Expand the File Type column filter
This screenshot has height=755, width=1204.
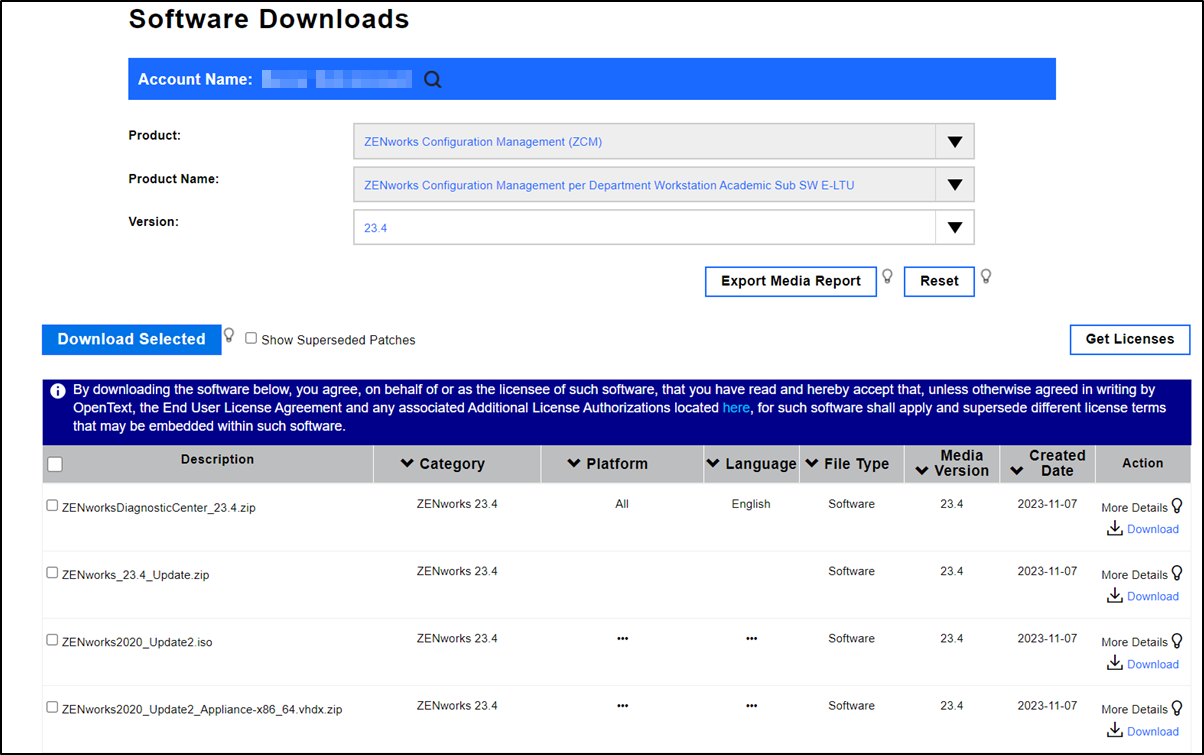pyautogui.click(x=810, y=463)
